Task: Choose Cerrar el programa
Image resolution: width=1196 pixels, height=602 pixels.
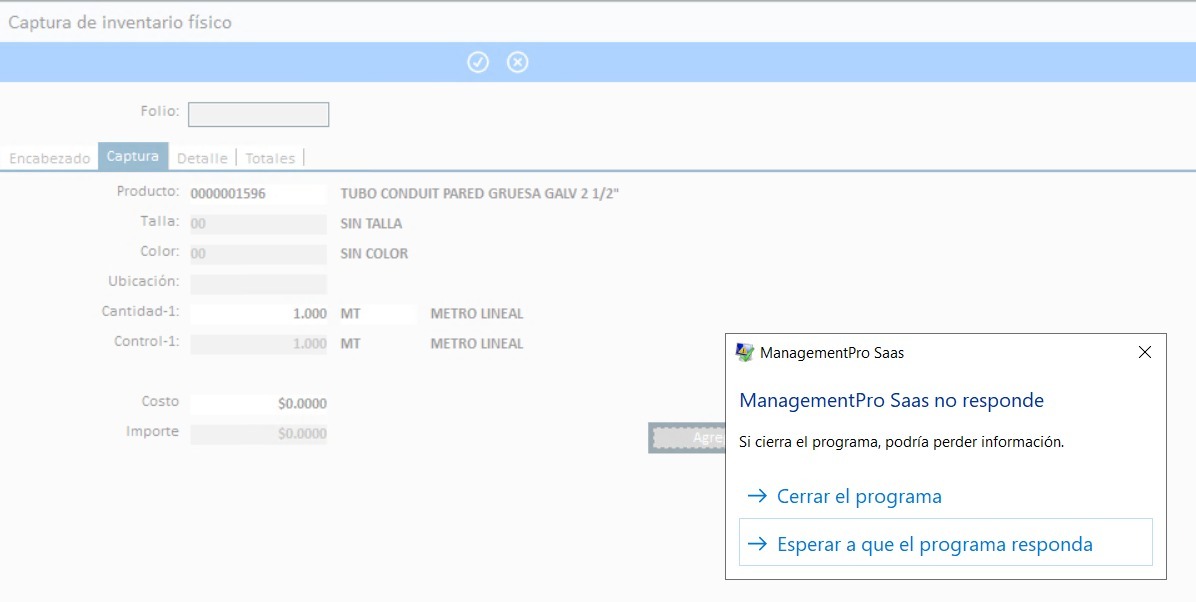Action: (858, 496)
